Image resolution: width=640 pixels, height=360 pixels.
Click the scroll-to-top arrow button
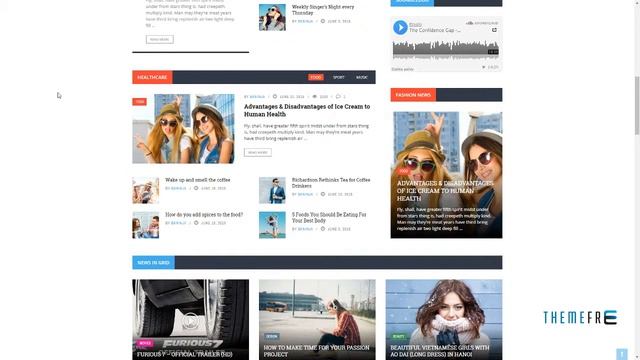coord(622,354)
